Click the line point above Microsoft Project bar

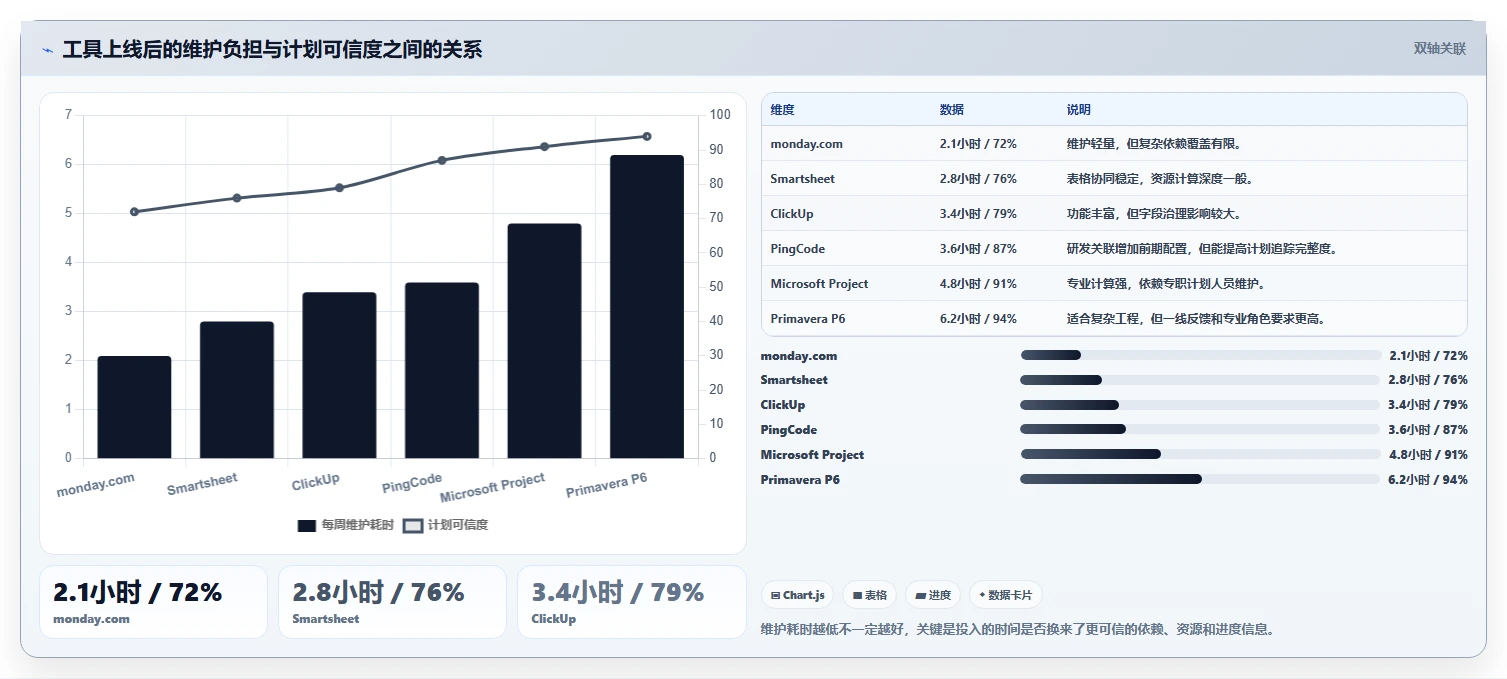click(544, 147)
